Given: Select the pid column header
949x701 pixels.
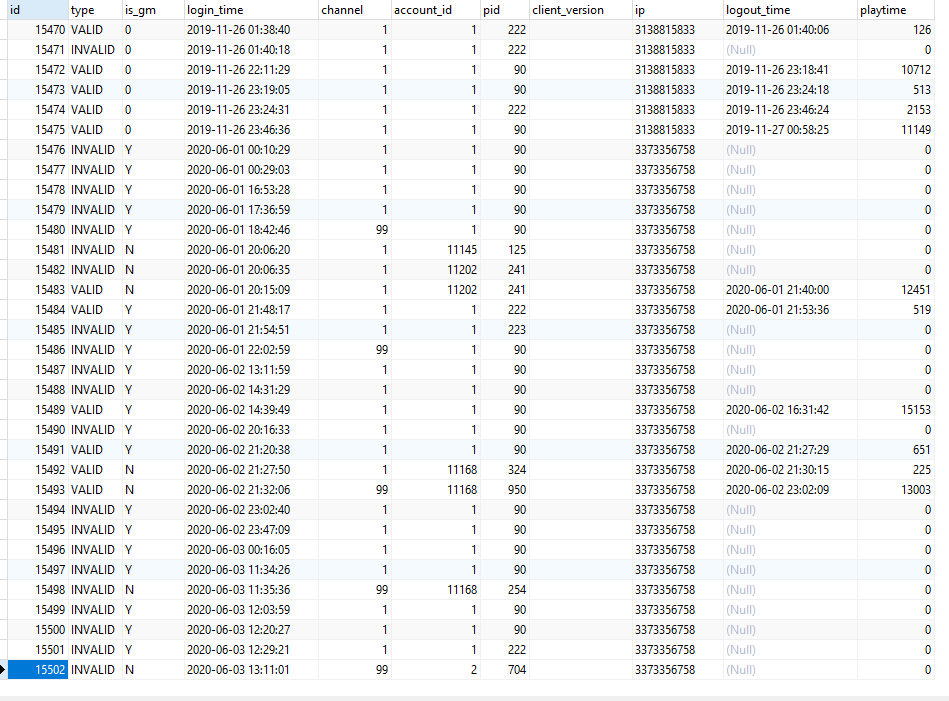Looking at the screenshot, I should (x=505, y=10).
